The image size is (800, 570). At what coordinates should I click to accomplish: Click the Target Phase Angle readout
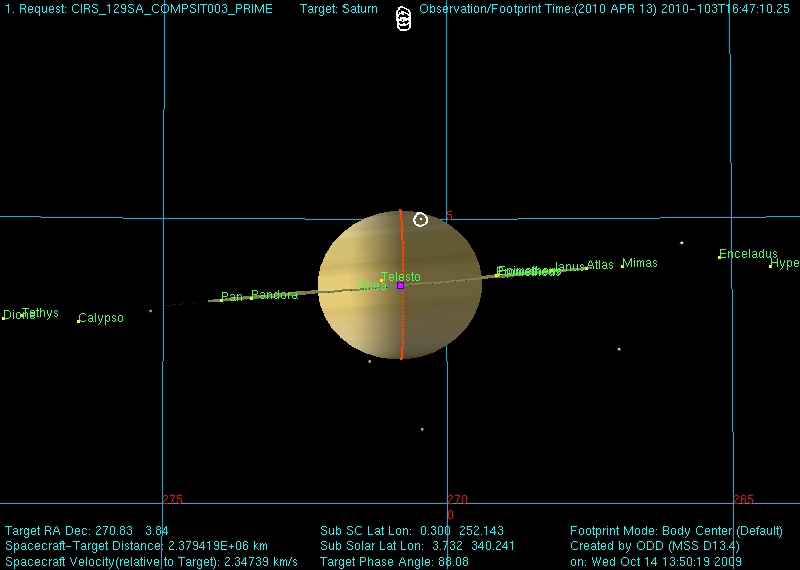[394, 562]
